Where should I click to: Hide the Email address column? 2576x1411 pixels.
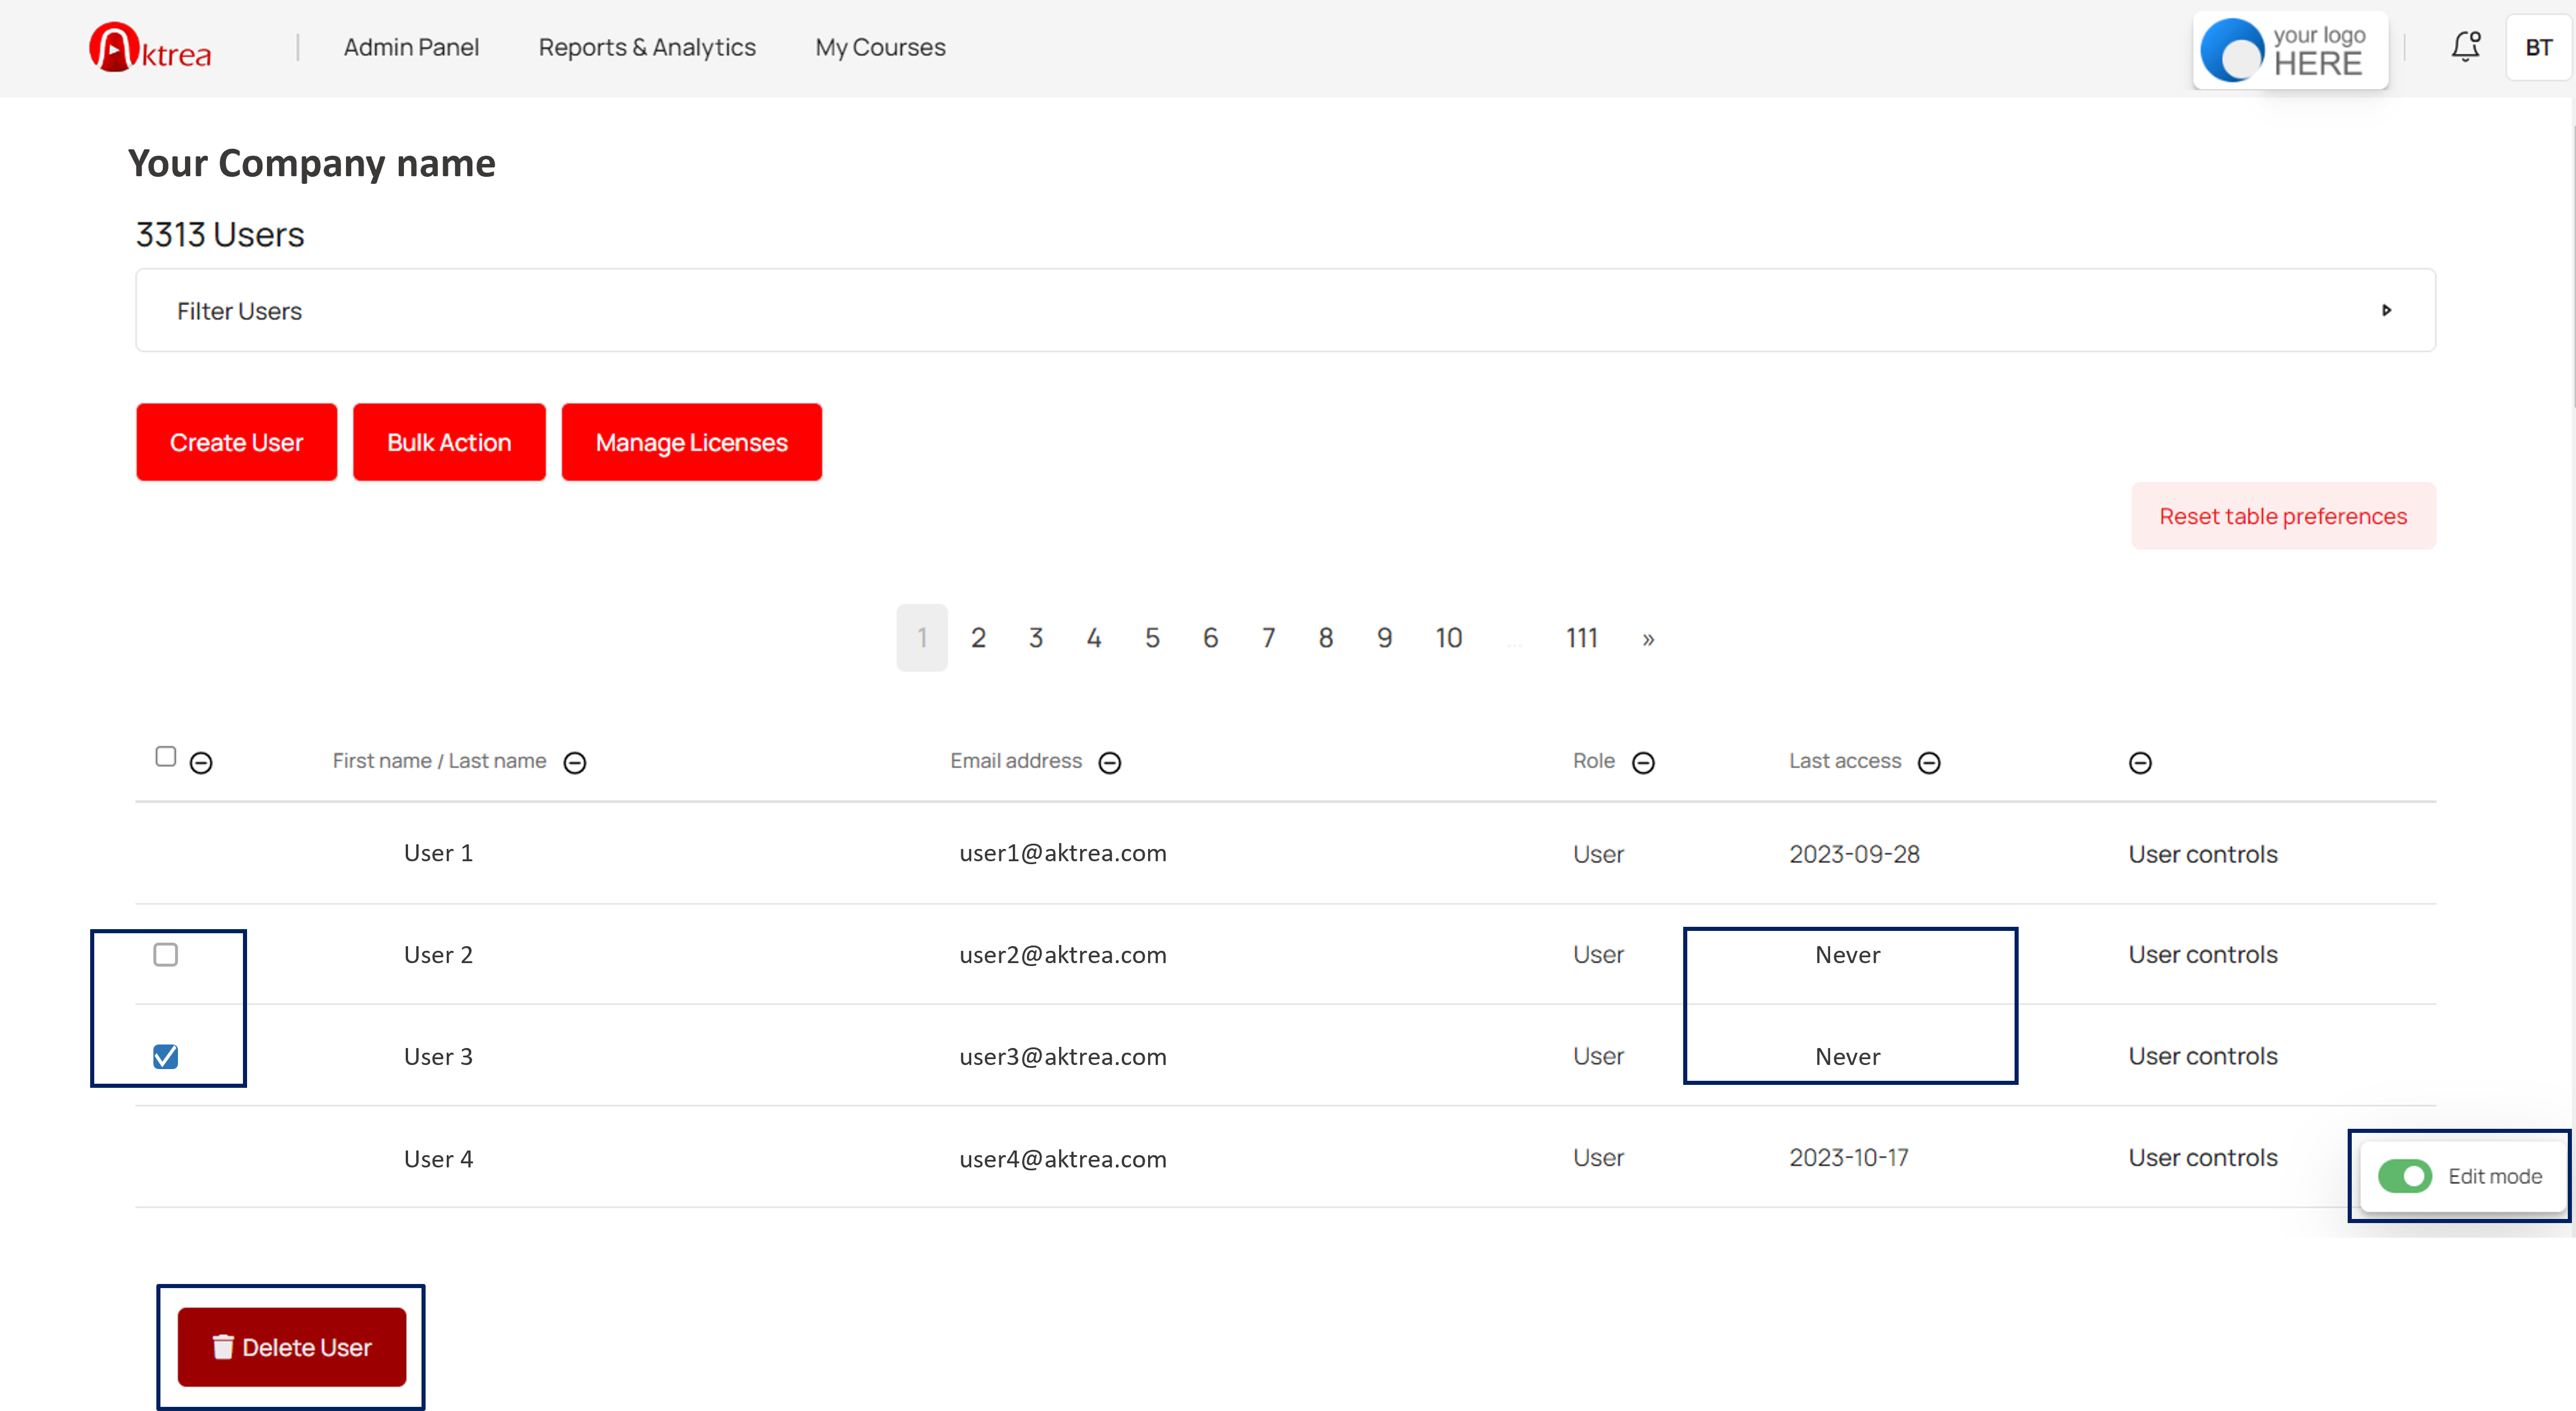(1110, 763)
